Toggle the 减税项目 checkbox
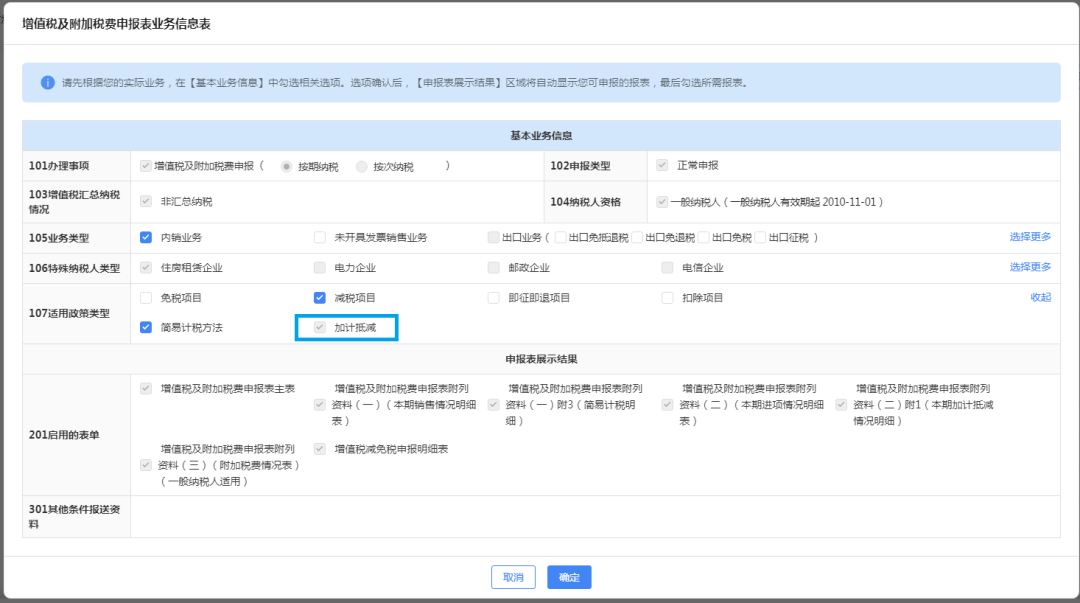 320,298
